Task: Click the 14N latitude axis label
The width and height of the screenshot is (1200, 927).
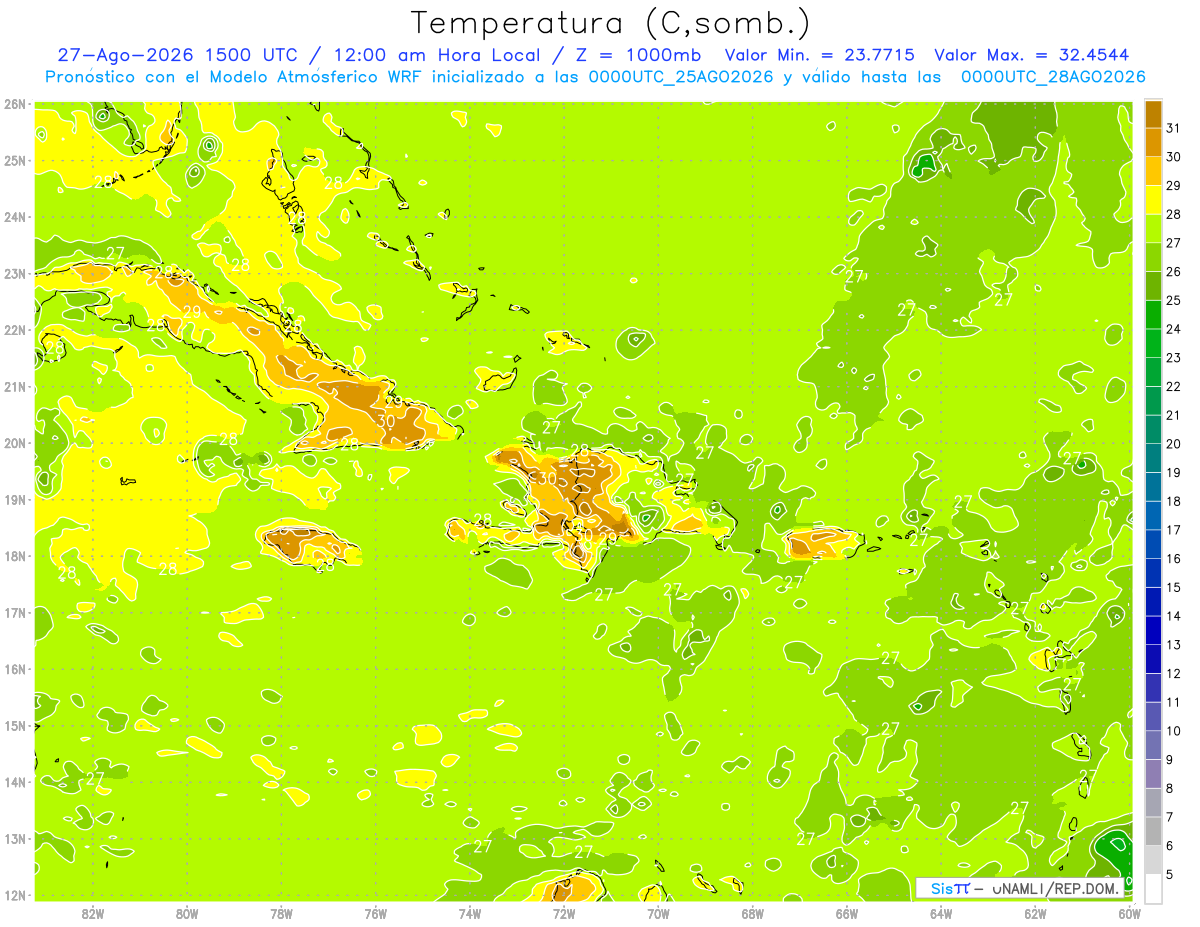Action: tap(15, 782)
